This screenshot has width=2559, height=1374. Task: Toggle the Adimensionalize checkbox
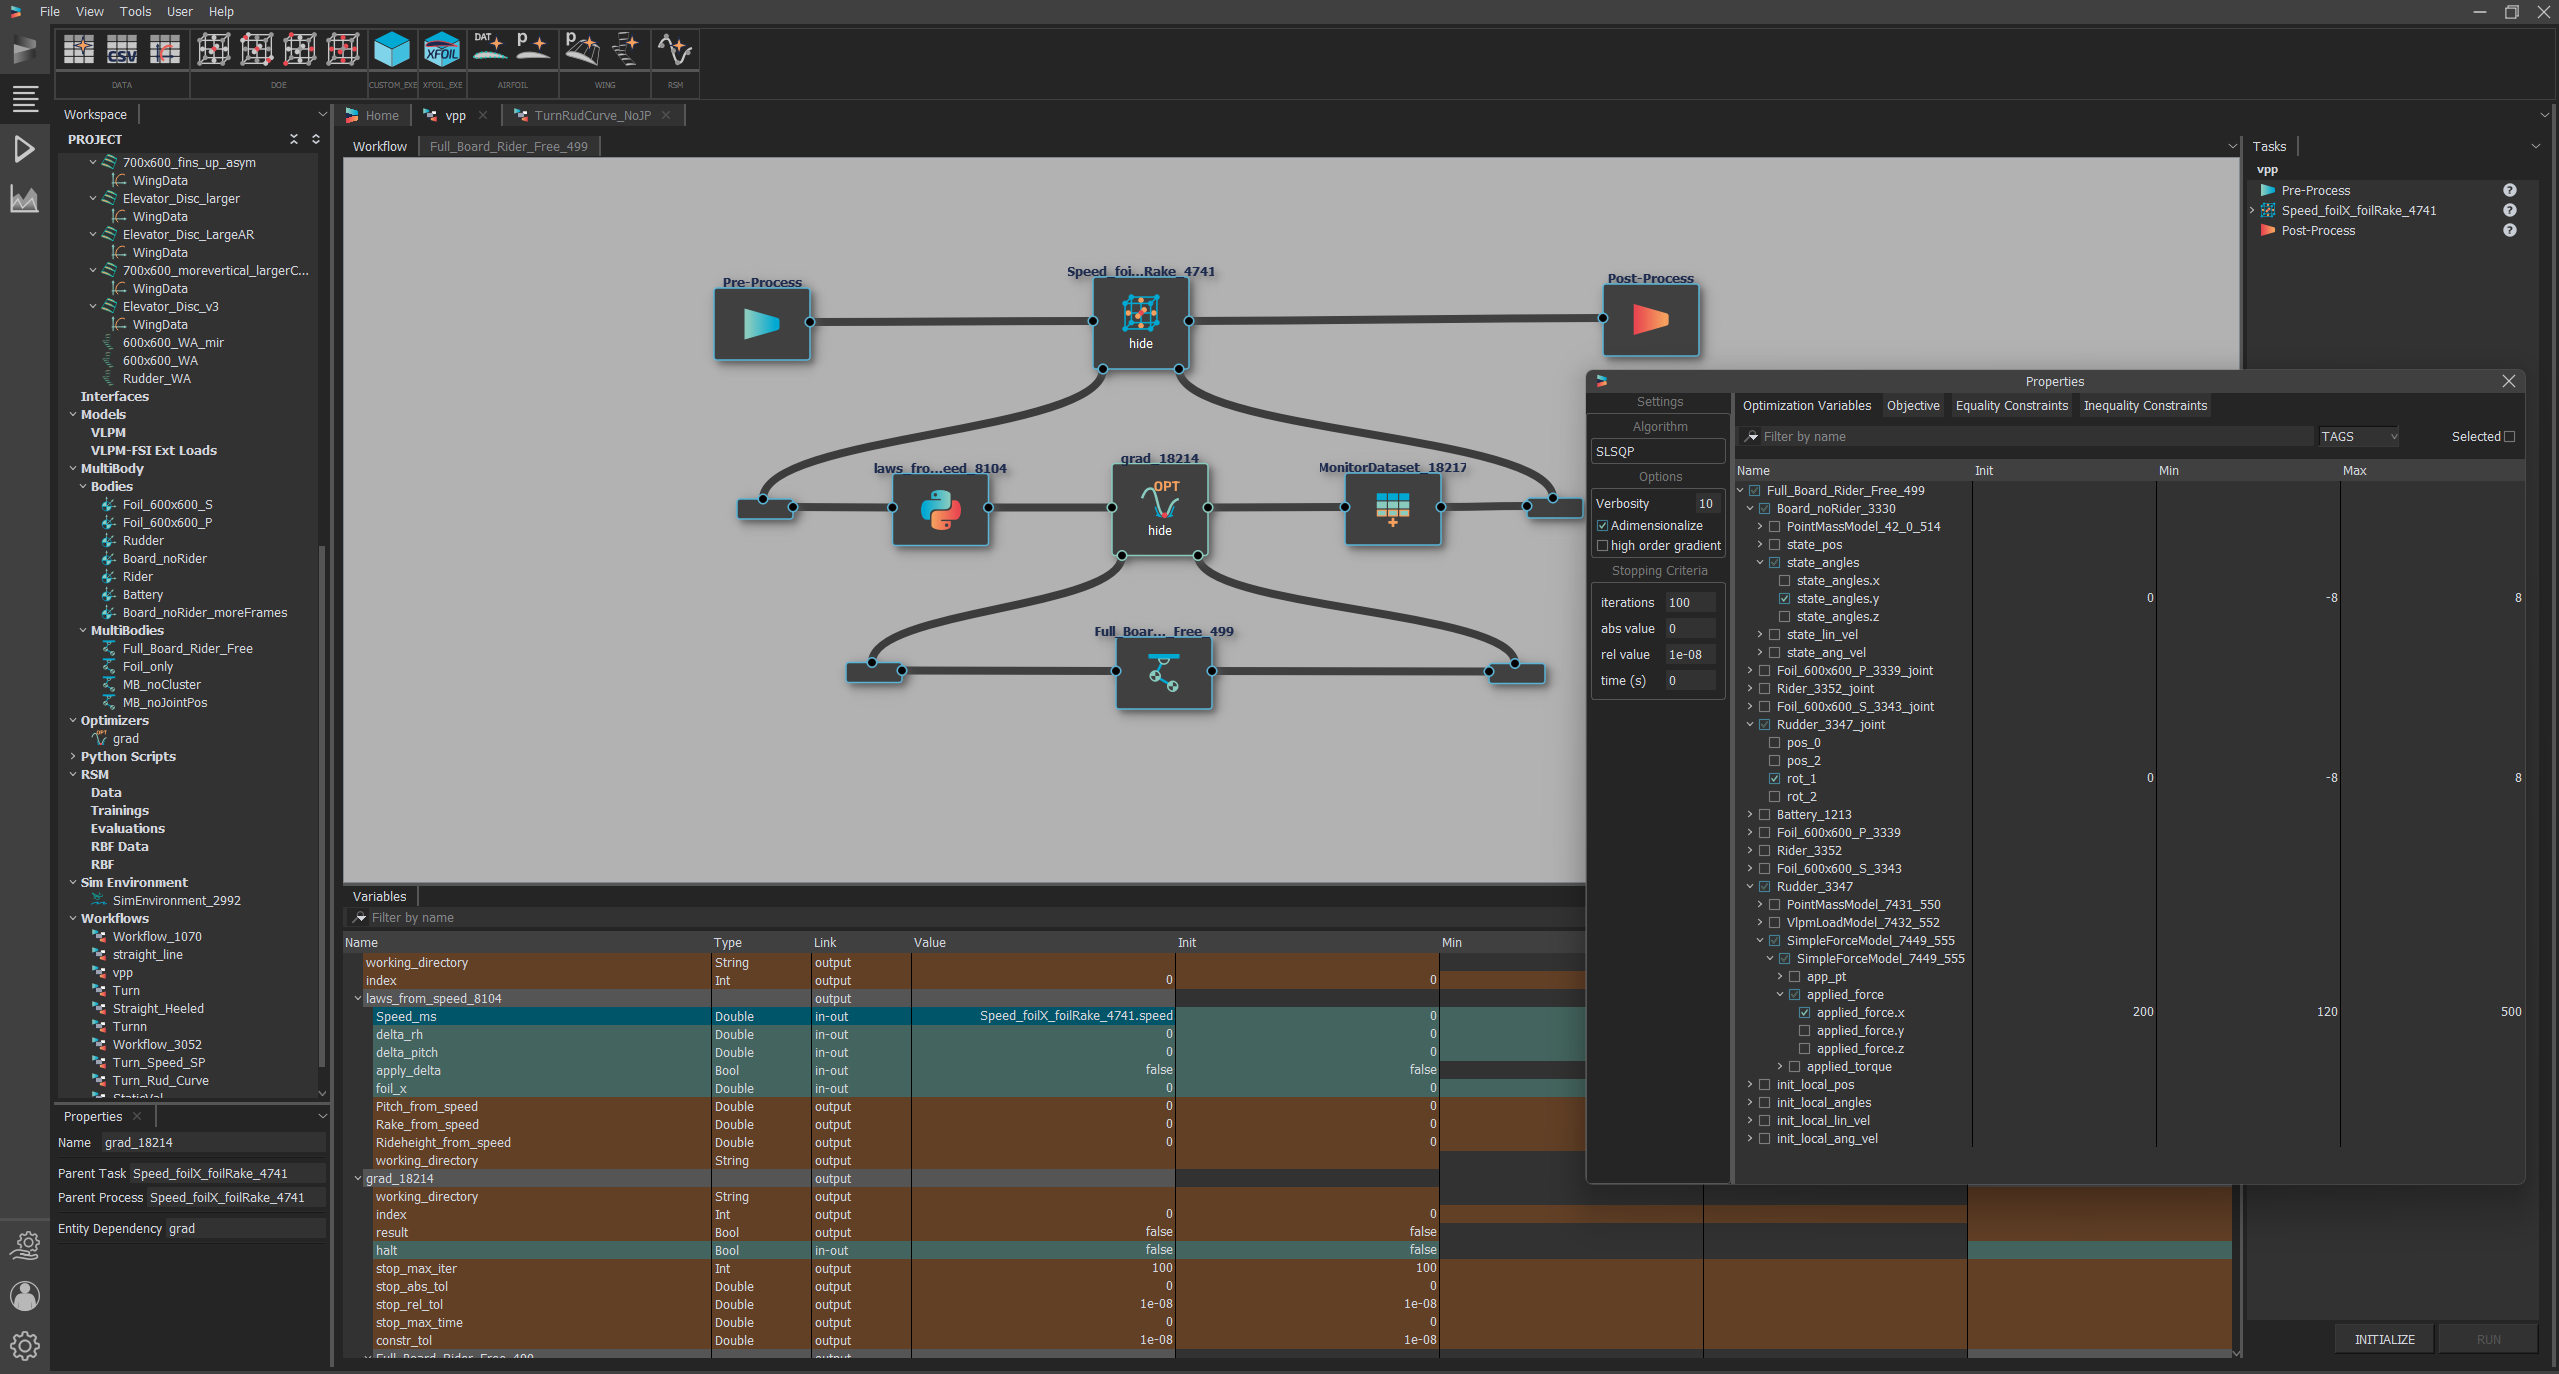pyautogui.click(x=1602, y=526)
